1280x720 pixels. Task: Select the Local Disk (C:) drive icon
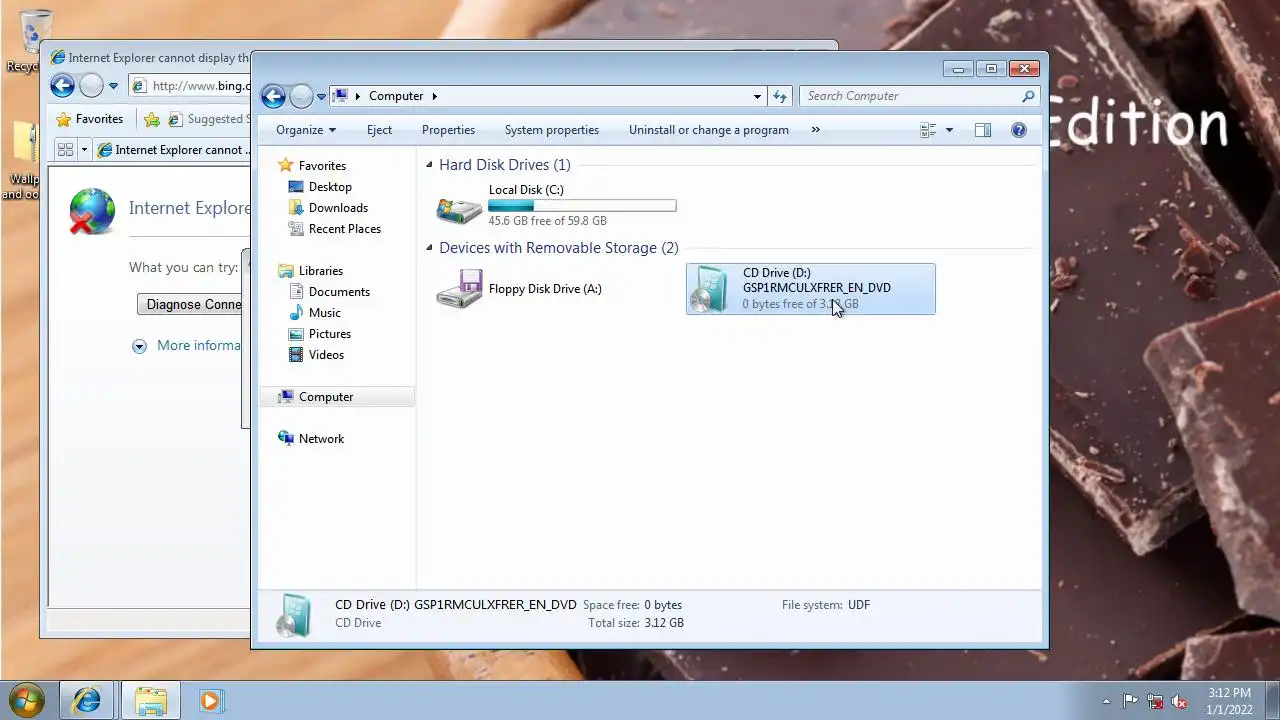click(459, 209)
